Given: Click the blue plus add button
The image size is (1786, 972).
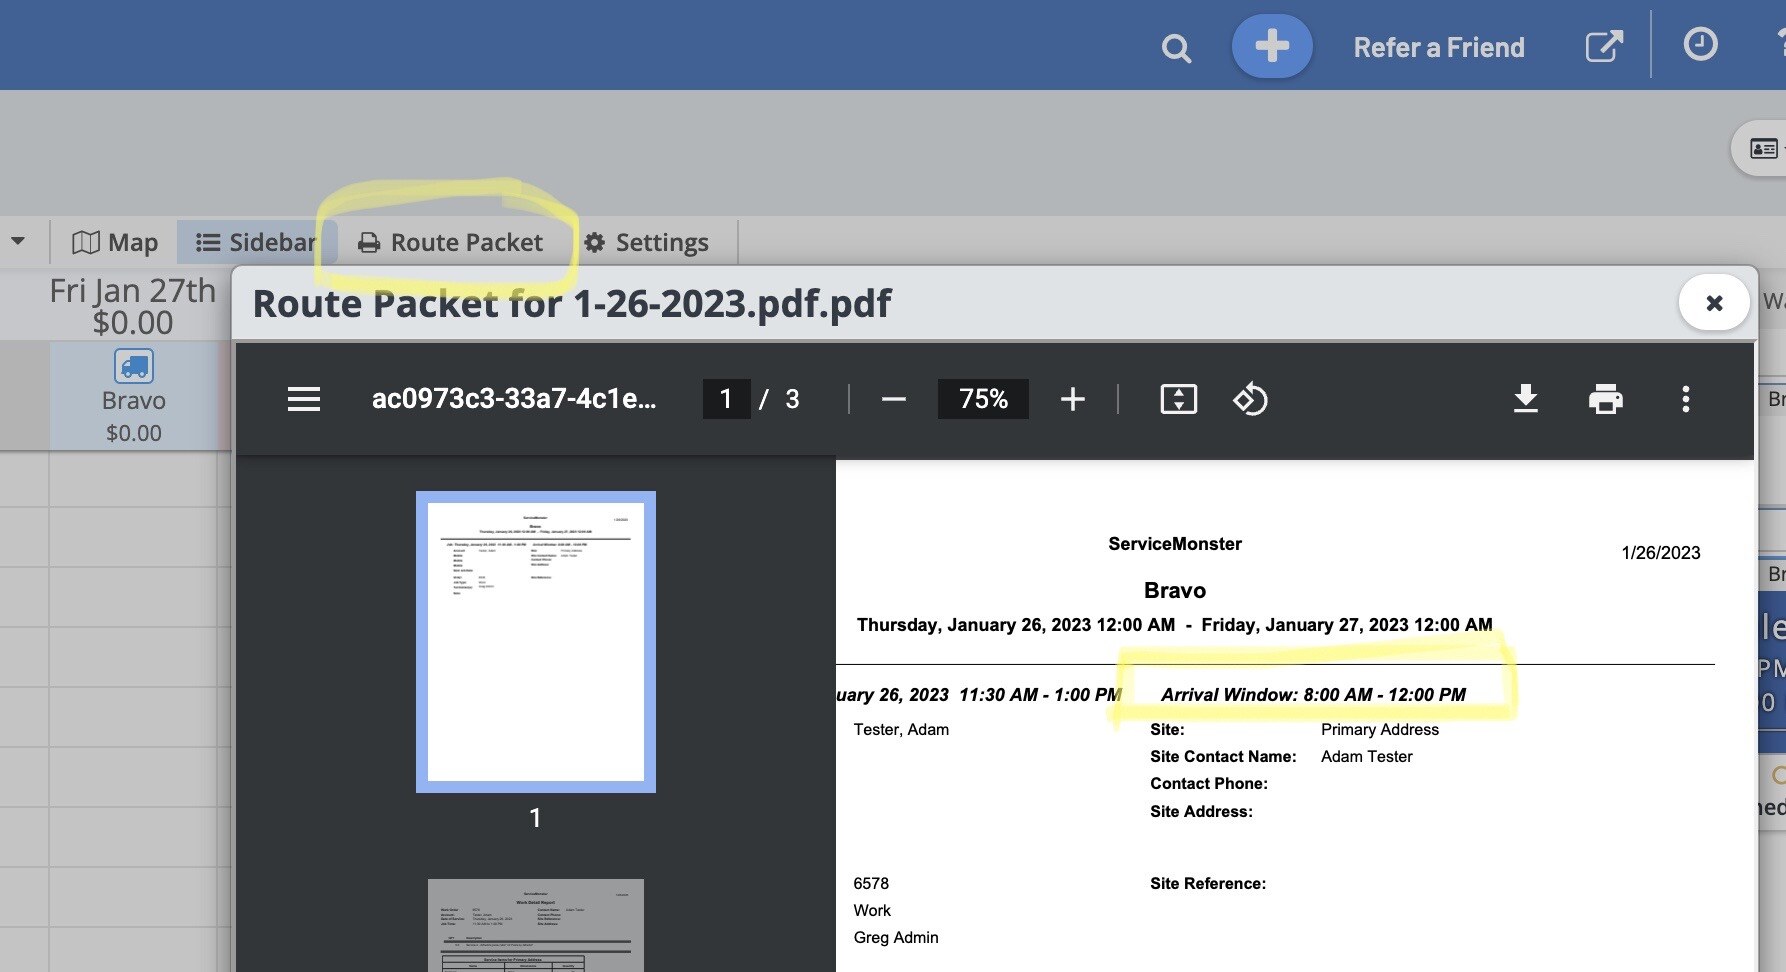Looking at the screenshot, I should click(x=1271, y=46).
